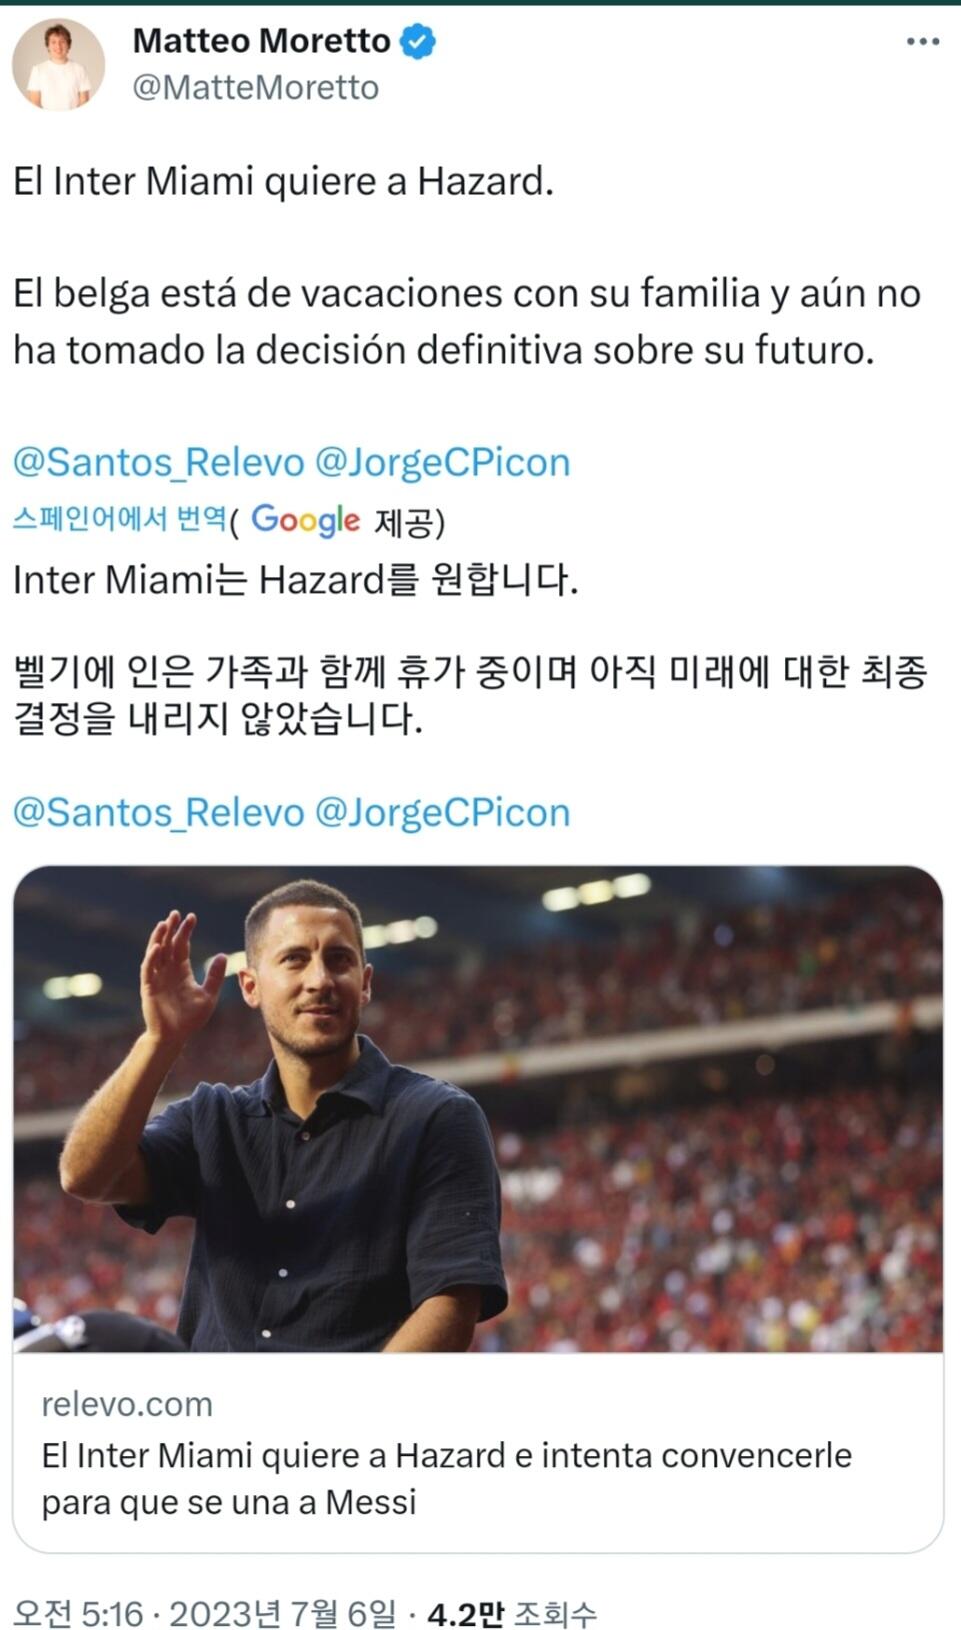961x1630 pixels.
Task: Click the Google logo in translation credit
Action: [x=305, y=520]
